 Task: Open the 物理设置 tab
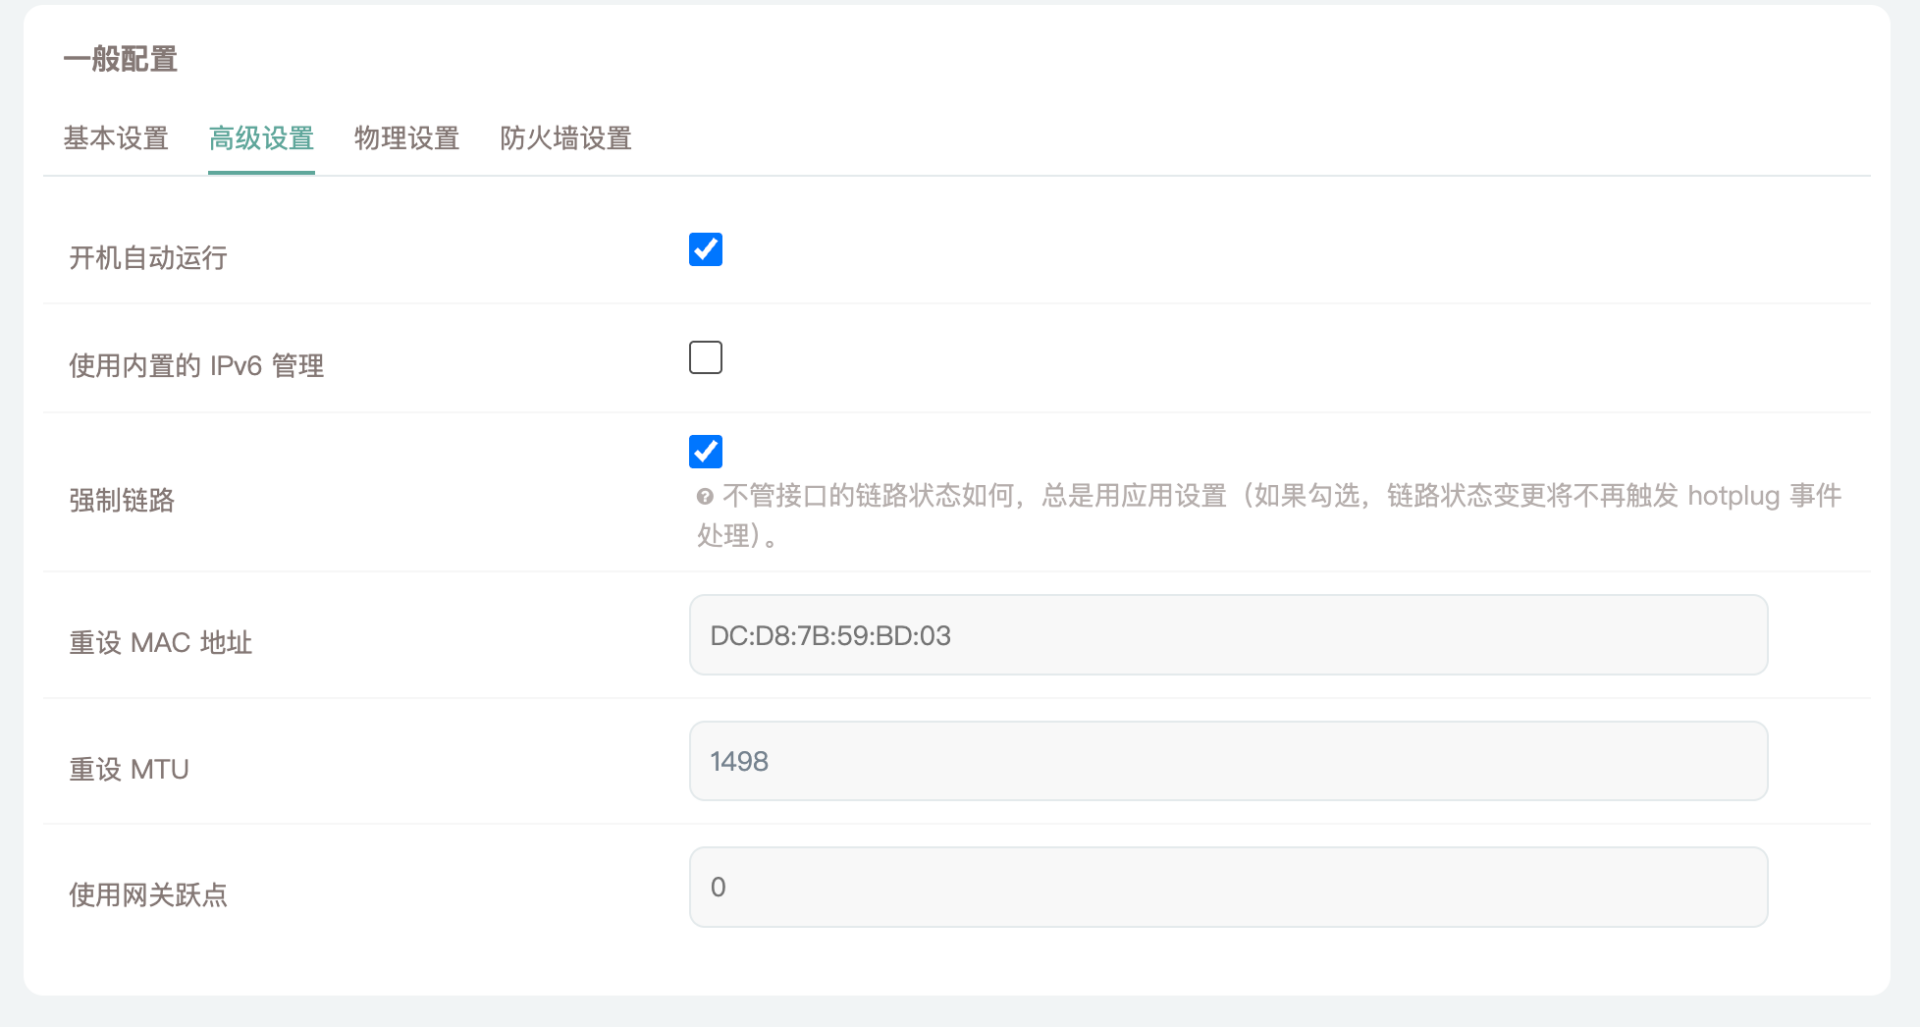407,138
